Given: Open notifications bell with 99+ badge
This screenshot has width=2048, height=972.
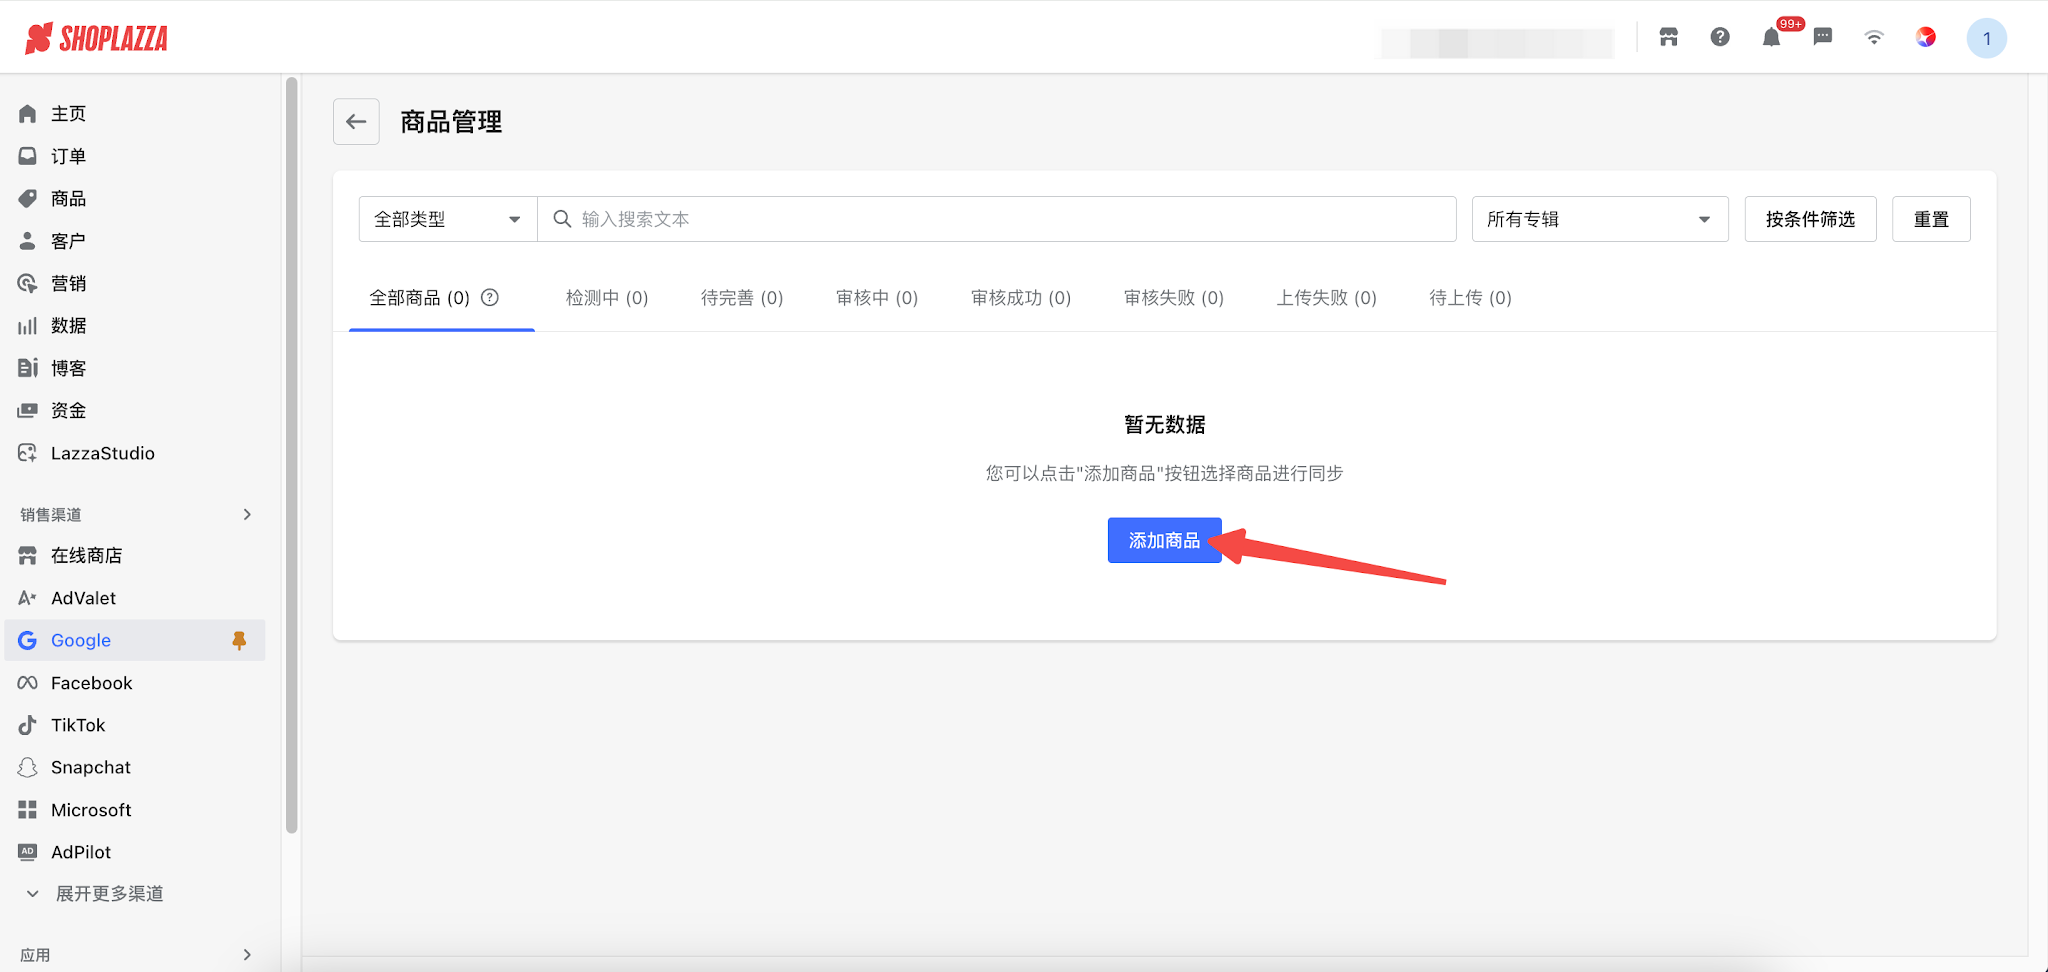Looking at the screenshot, I should [1772, 37].
